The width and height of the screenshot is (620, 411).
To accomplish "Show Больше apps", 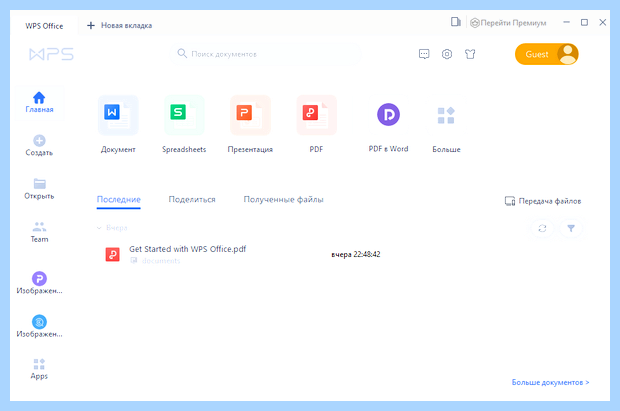I will coord(446,129).
